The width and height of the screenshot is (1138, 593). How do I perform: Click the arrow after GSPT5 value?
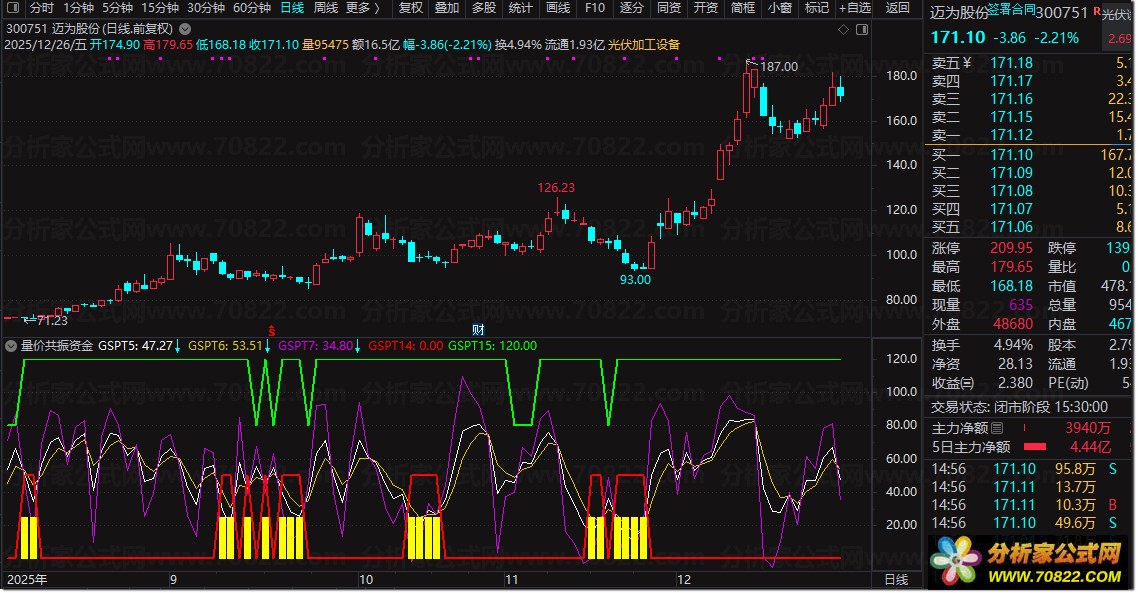177,346
